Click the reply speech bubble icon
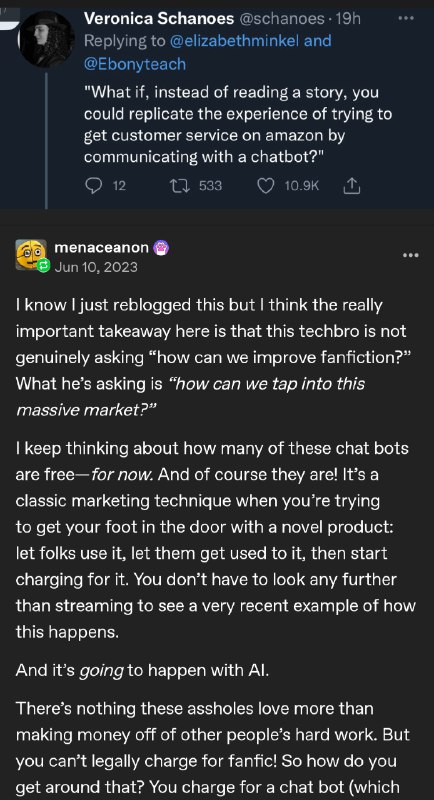Image resolution: width=434 pixels, height=800 pixels. (93, 186)
